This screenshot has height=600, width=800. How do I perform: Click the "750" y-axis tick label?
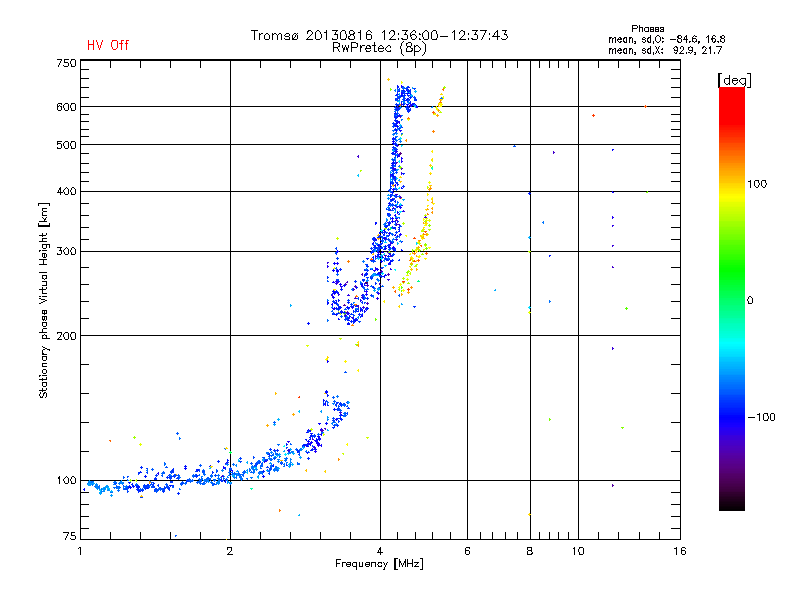pos(66,63)
